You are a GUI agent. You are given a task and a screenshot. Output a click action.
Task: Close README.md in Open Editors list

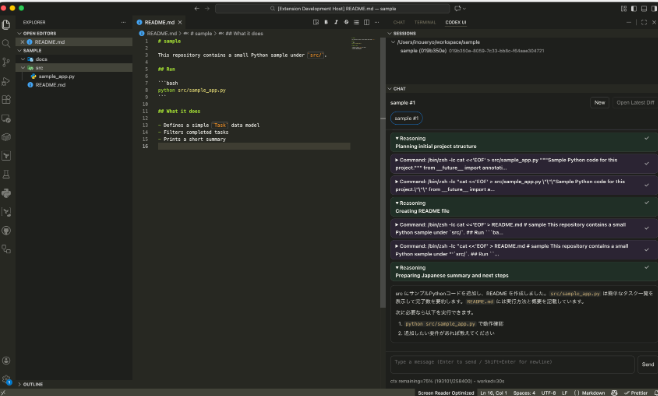point(22,42)
